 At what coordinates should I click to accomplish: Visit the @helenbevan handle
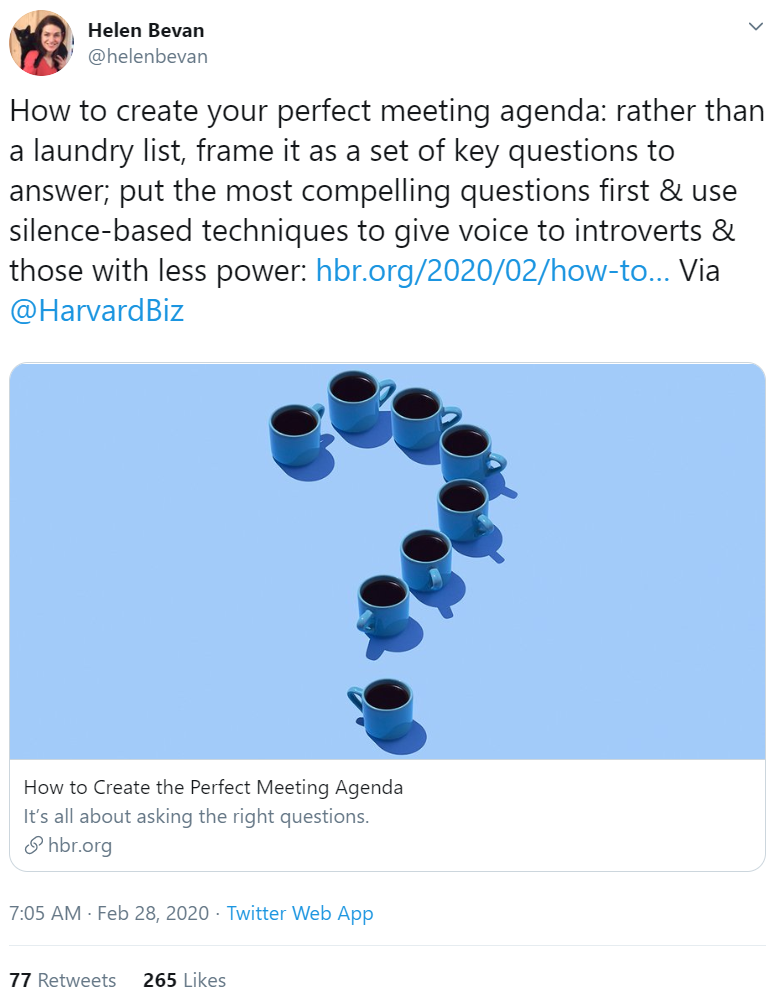(148, 57)
